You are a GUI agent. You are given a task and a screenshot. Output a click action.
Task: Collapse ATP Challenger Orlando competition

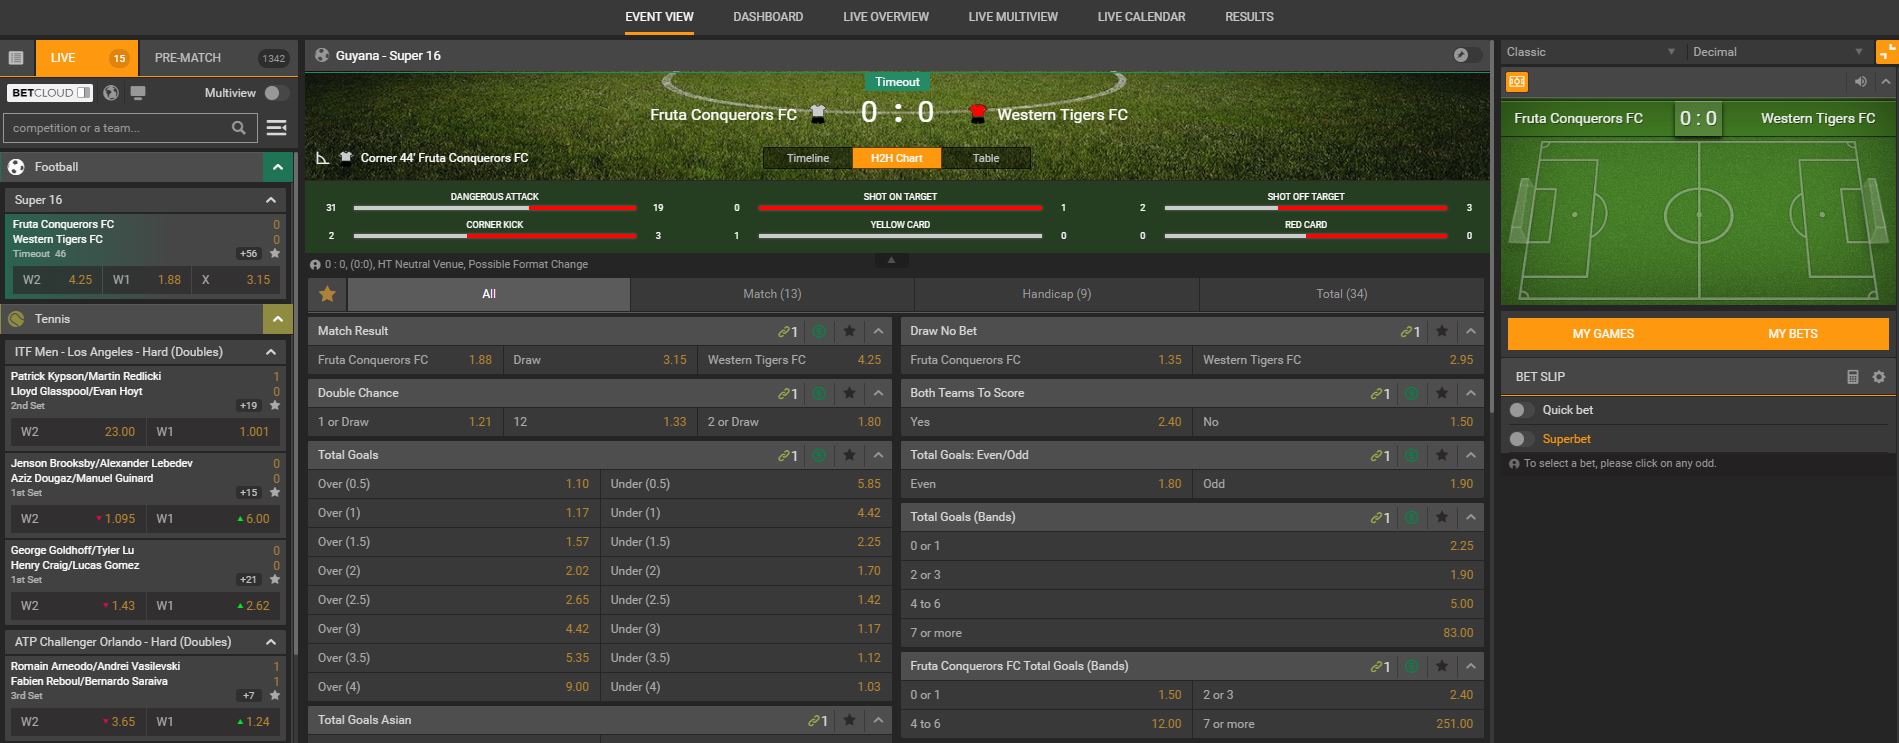click(x=271, y=642)
